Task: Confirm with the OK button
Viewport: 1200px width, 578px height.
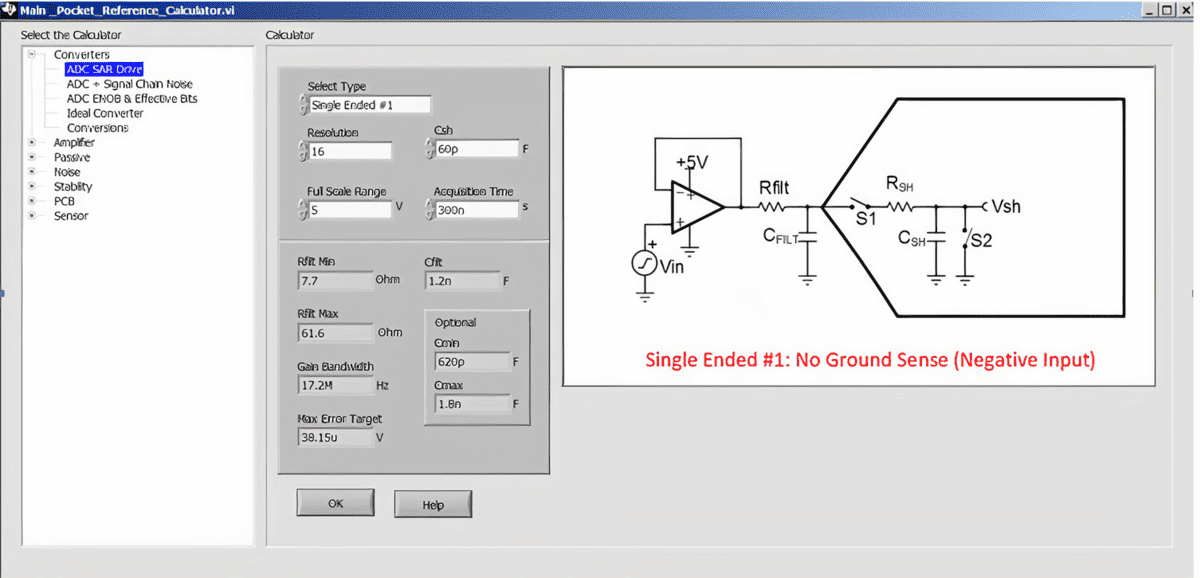Action: 335,503
